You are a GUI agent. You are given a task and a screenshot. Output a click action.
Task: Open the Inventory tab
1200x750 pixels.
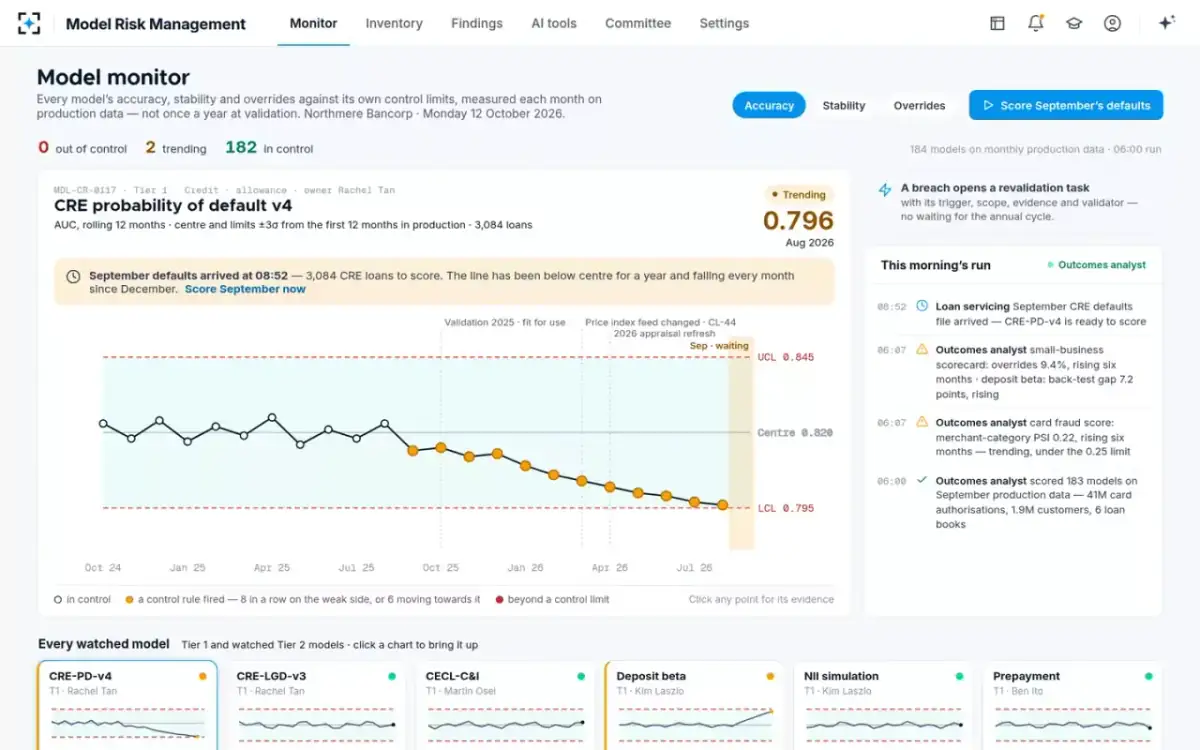tap(394, 23)
